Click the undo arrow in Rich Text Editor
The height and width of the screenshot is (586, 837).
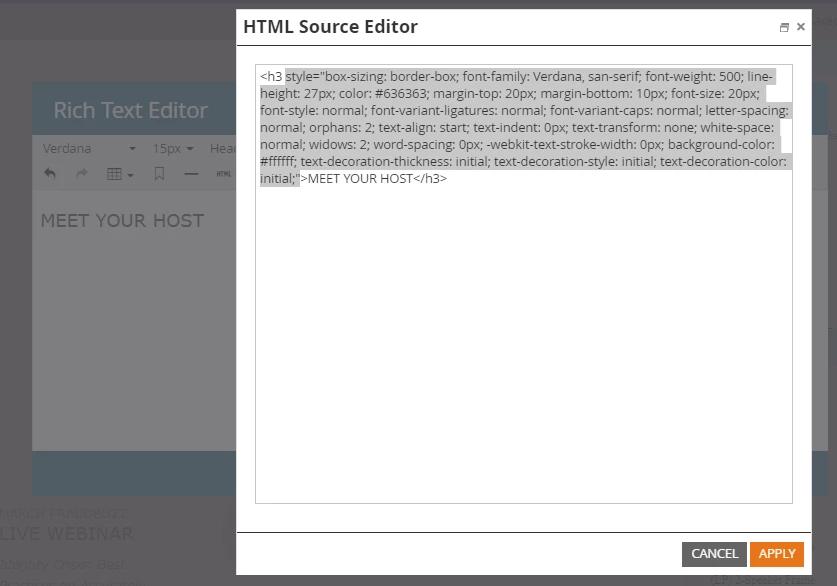click(50, 173)
